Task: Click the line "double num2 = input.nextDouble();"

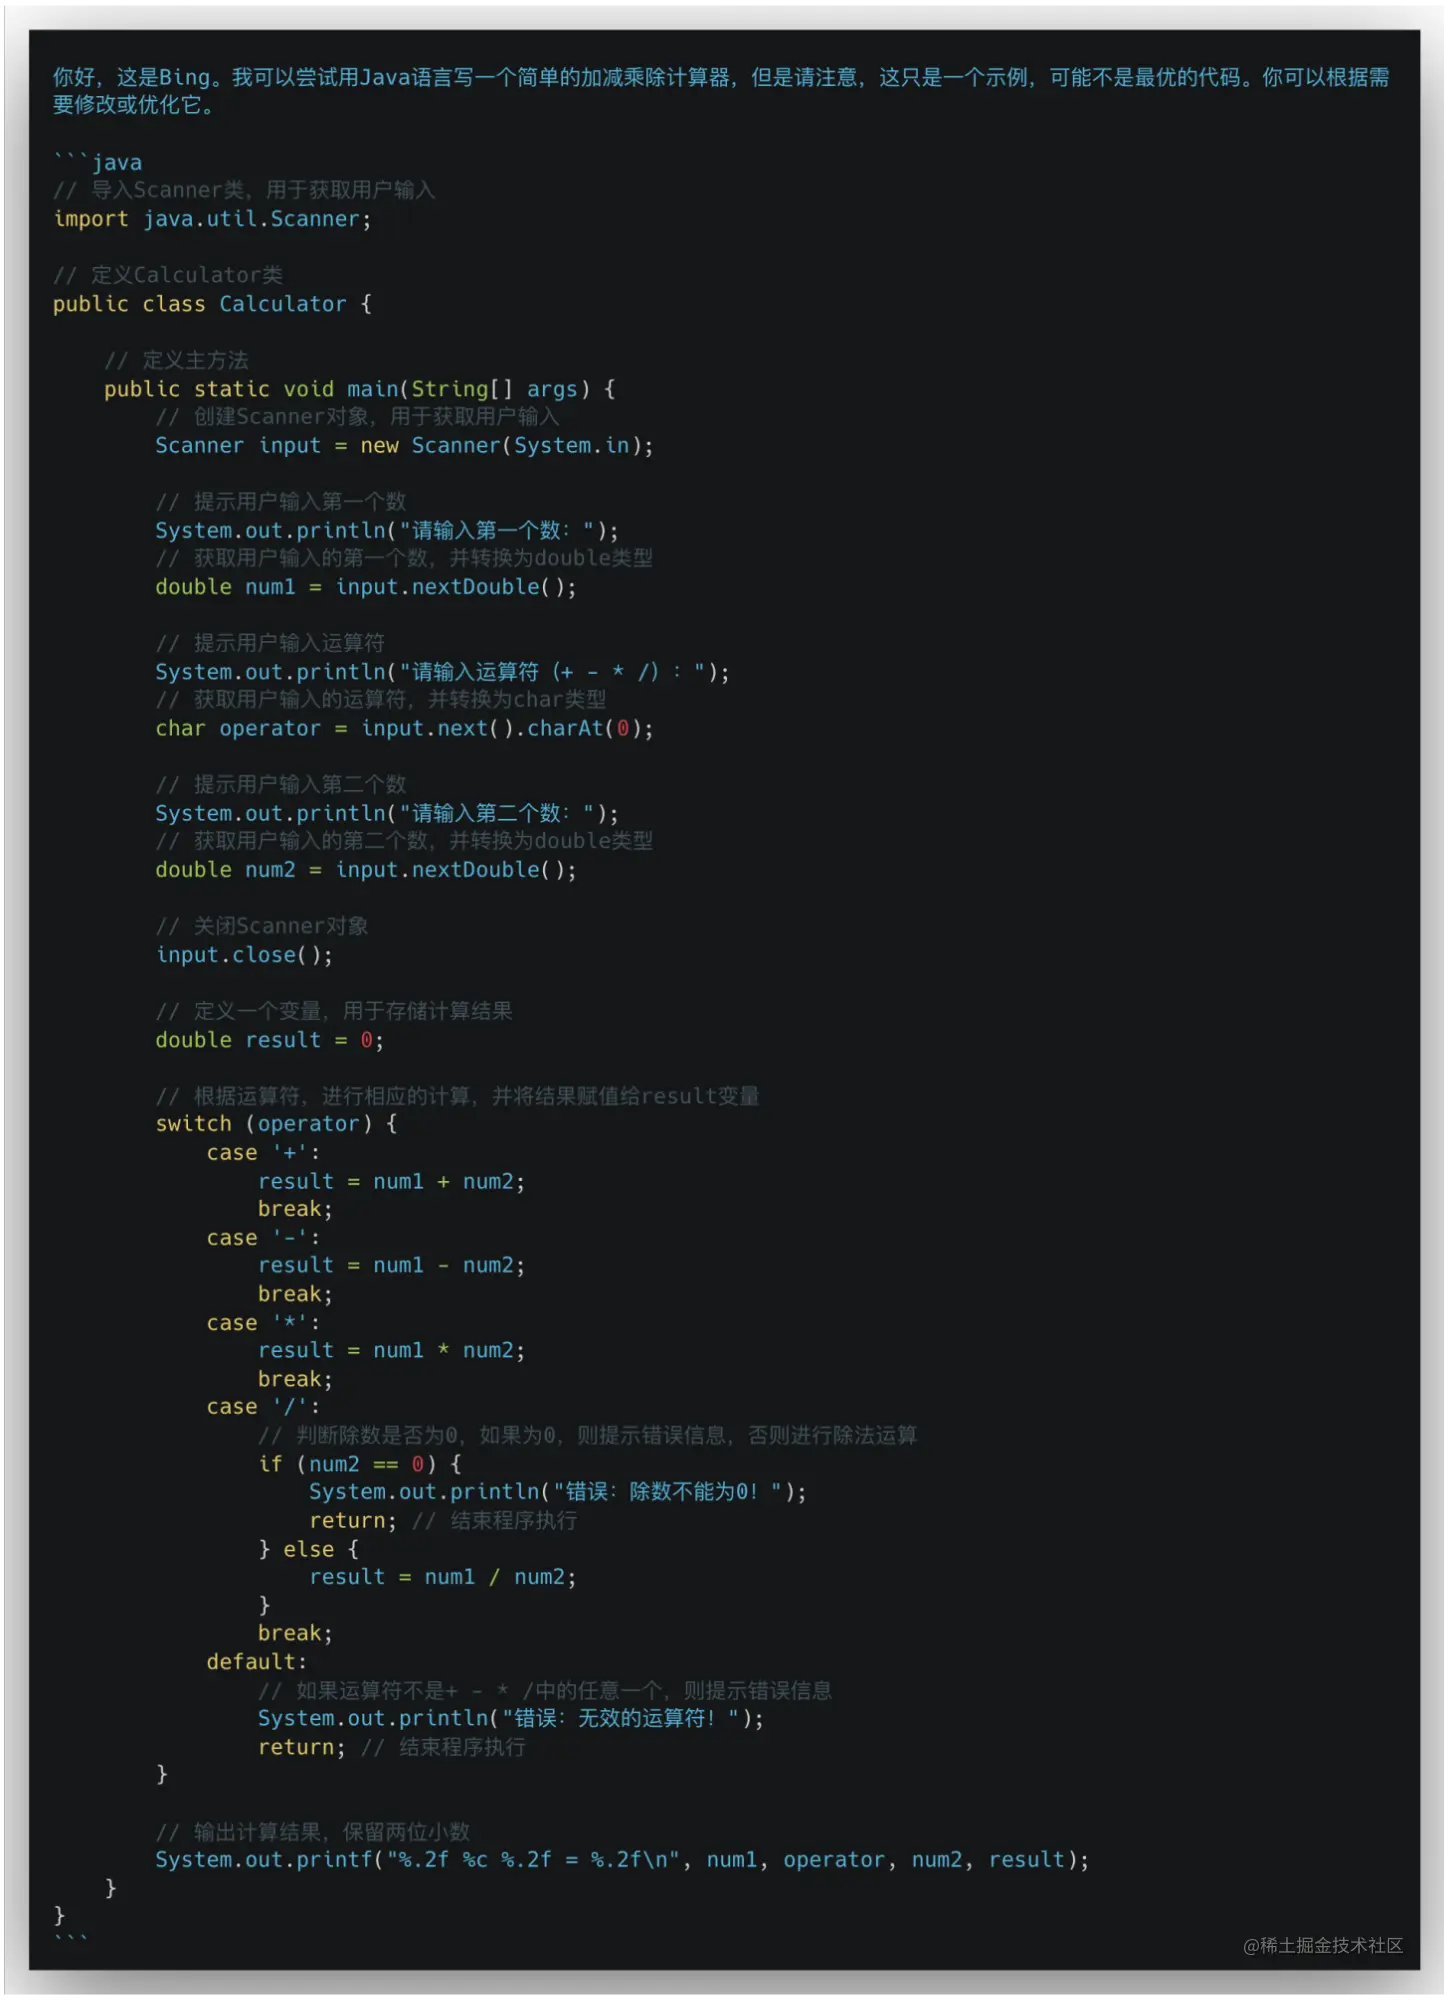Action: [x=366, y=870]
